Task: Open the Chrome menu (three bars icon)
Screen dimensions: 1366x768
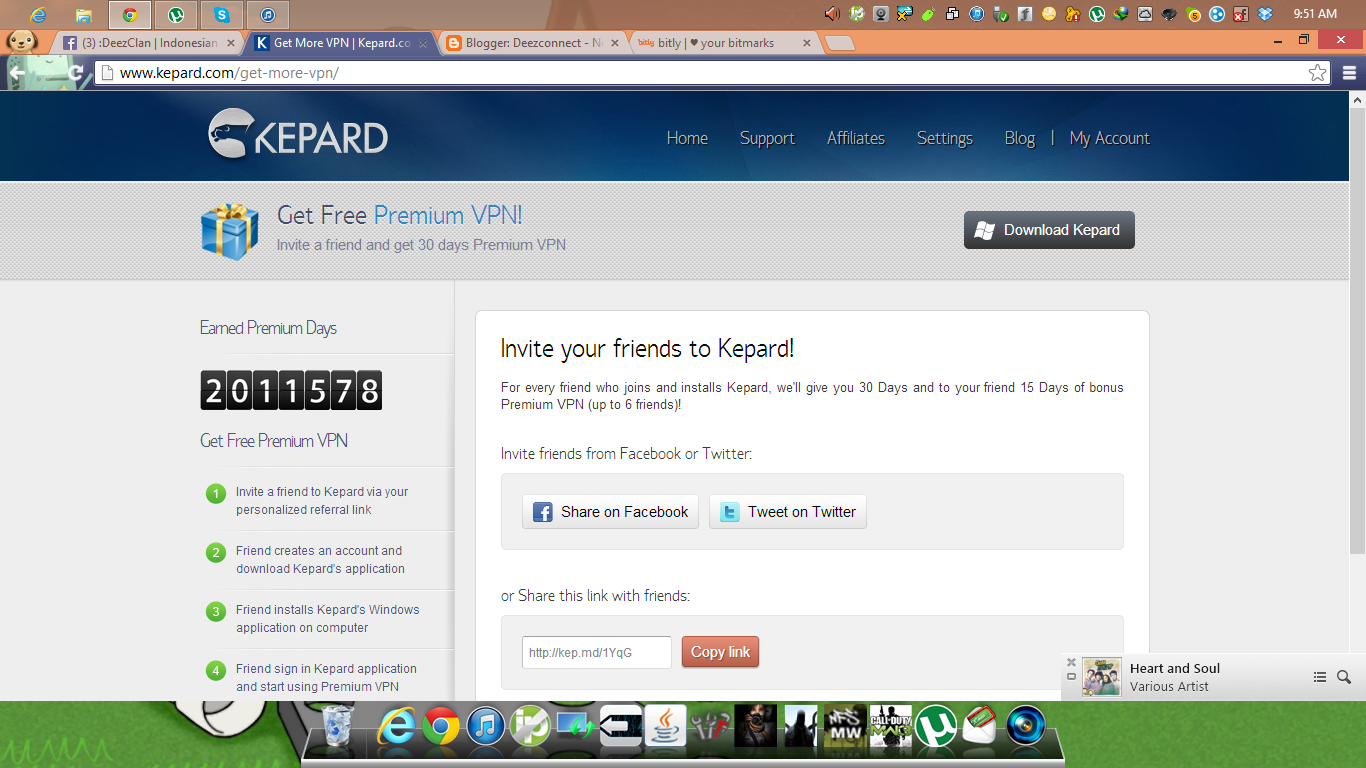Action: click(1349, 73)
